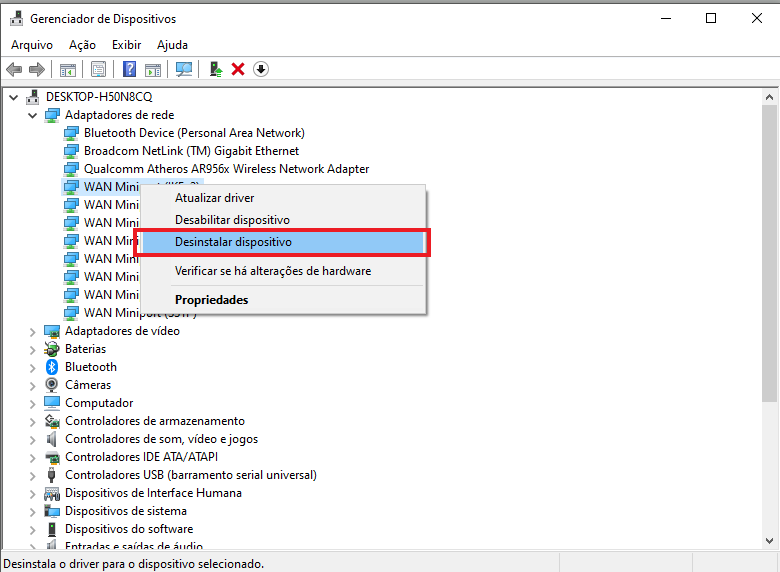Click the Controladores de armazenamento icon
The height and width of the screenshot is (572, 780).
click(x=52, y=421)
